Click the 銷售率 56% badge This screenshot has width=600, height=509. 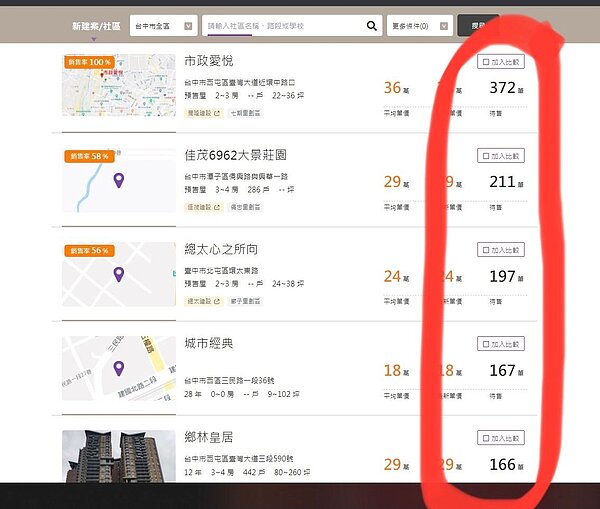coord(90,251)
